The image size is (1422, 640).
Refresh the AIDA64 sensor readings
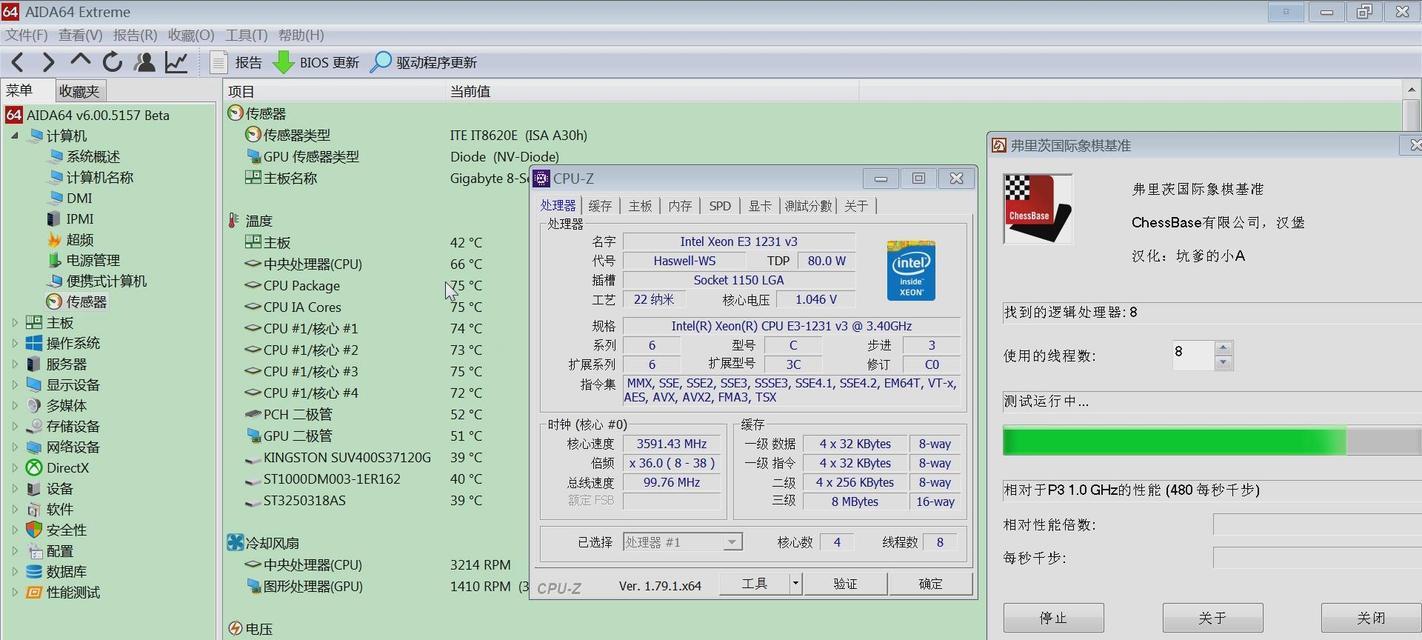click(112, 62)
